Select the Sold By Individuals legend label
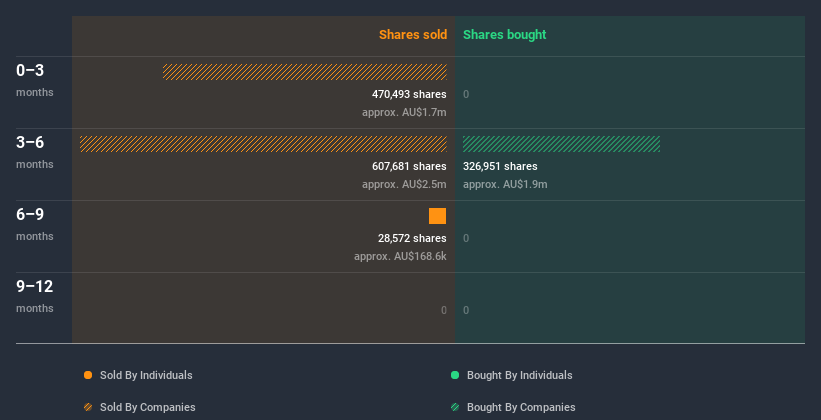Viewport: 821px width, 420px height. click(146, 375)
